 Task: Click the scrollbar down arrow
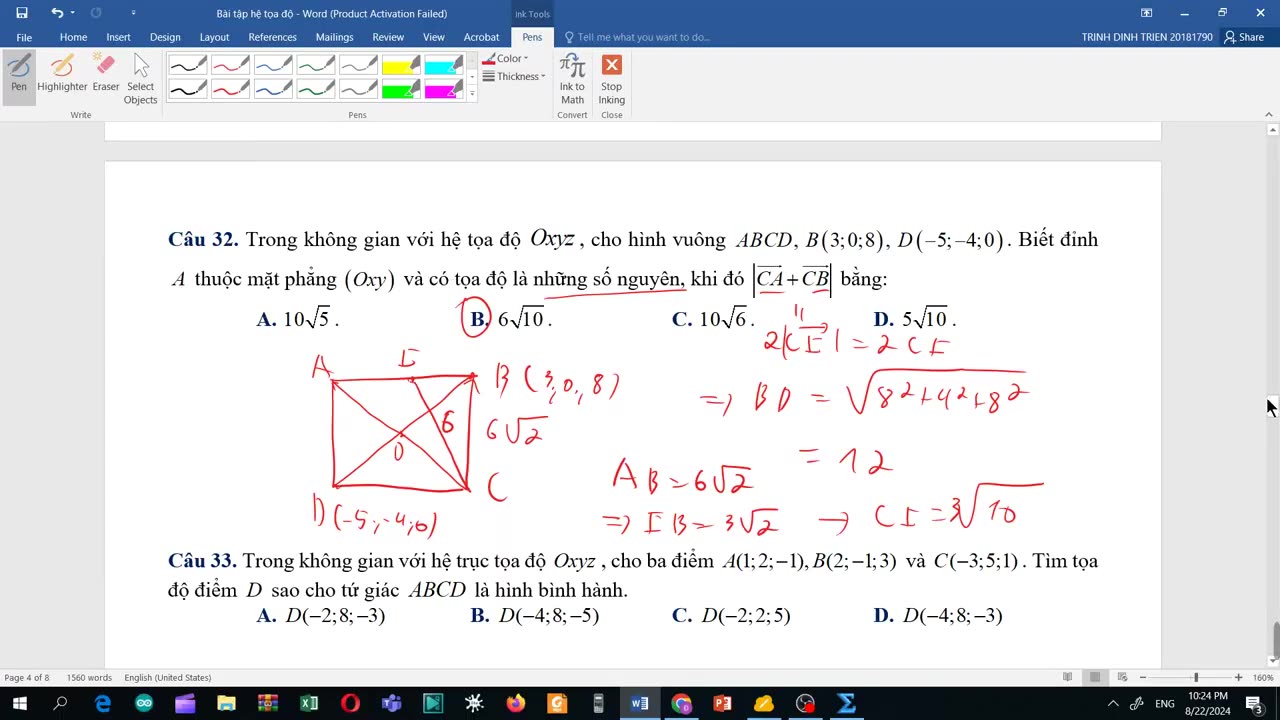coord(1273,660)
